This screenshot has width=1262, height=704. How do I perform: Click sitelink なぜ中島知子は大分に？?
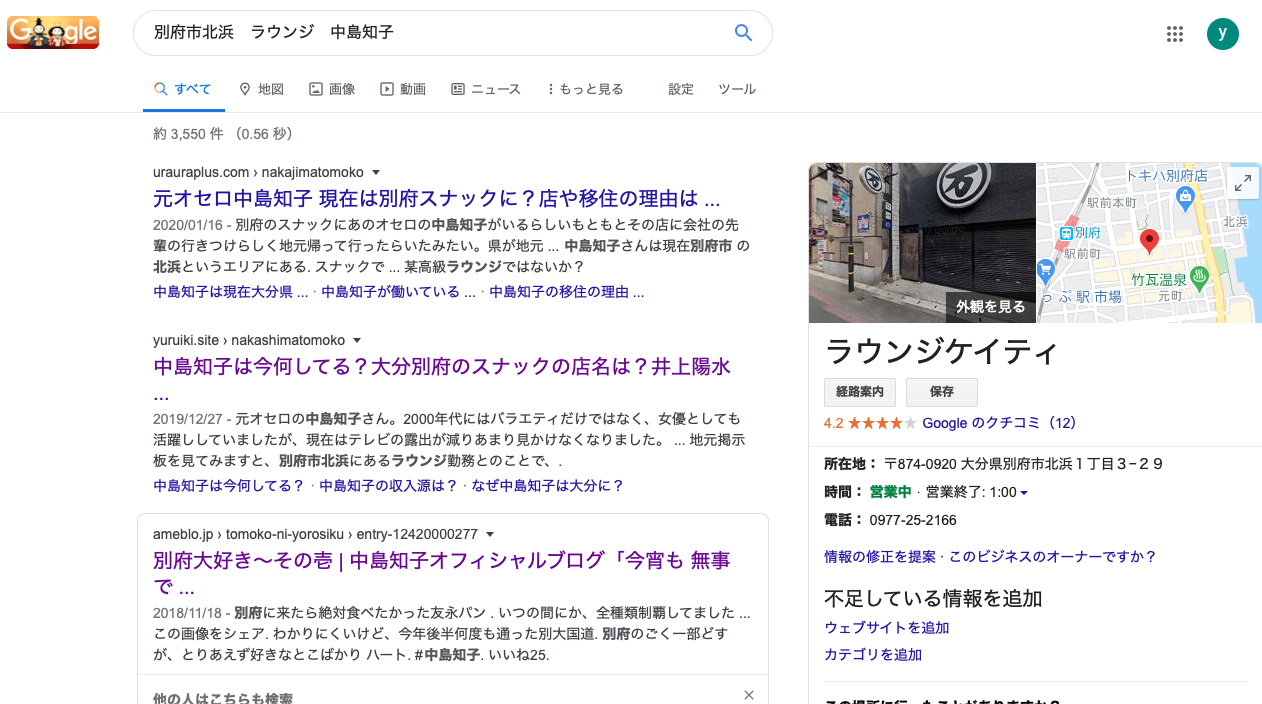coord(548,486)
